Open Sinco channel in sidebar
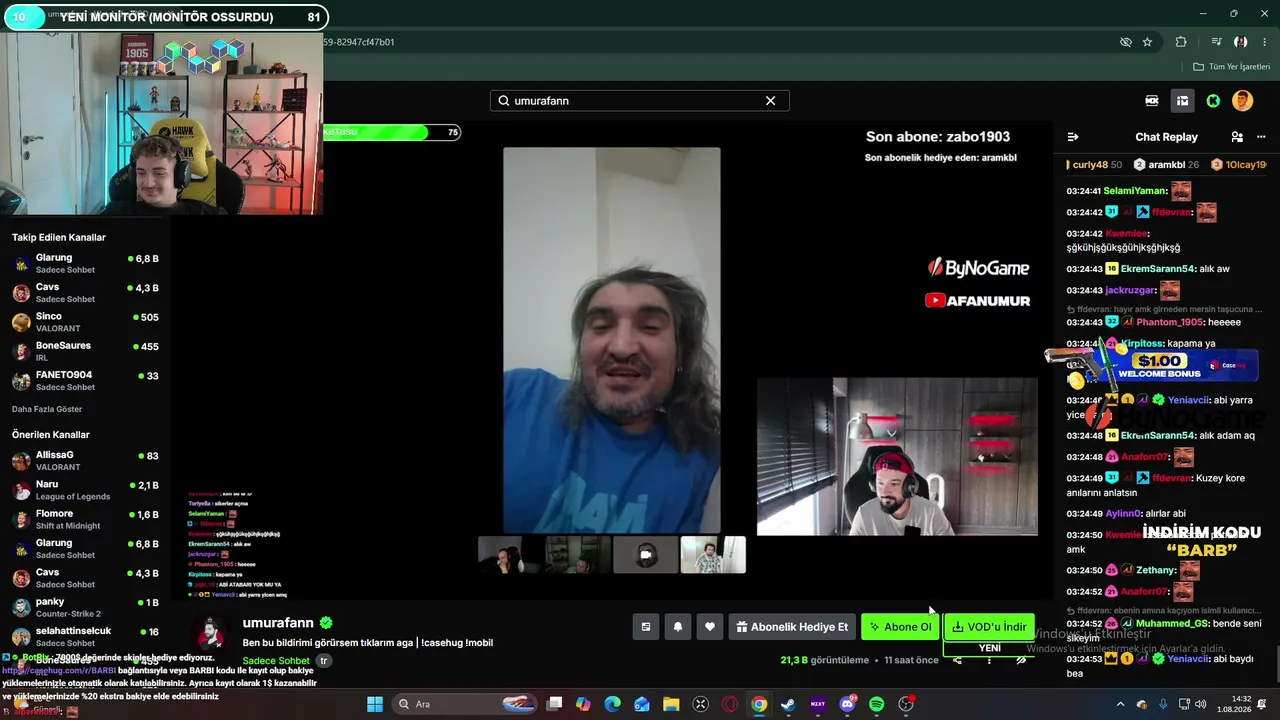The height and width of the screenshot is (720, 1280). click(x=86, y=322)
